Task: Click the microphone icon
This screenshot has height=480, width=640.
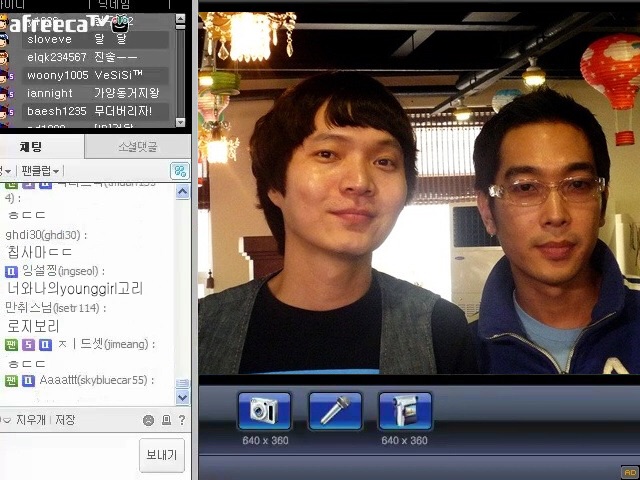Action: tap(334, 411)
